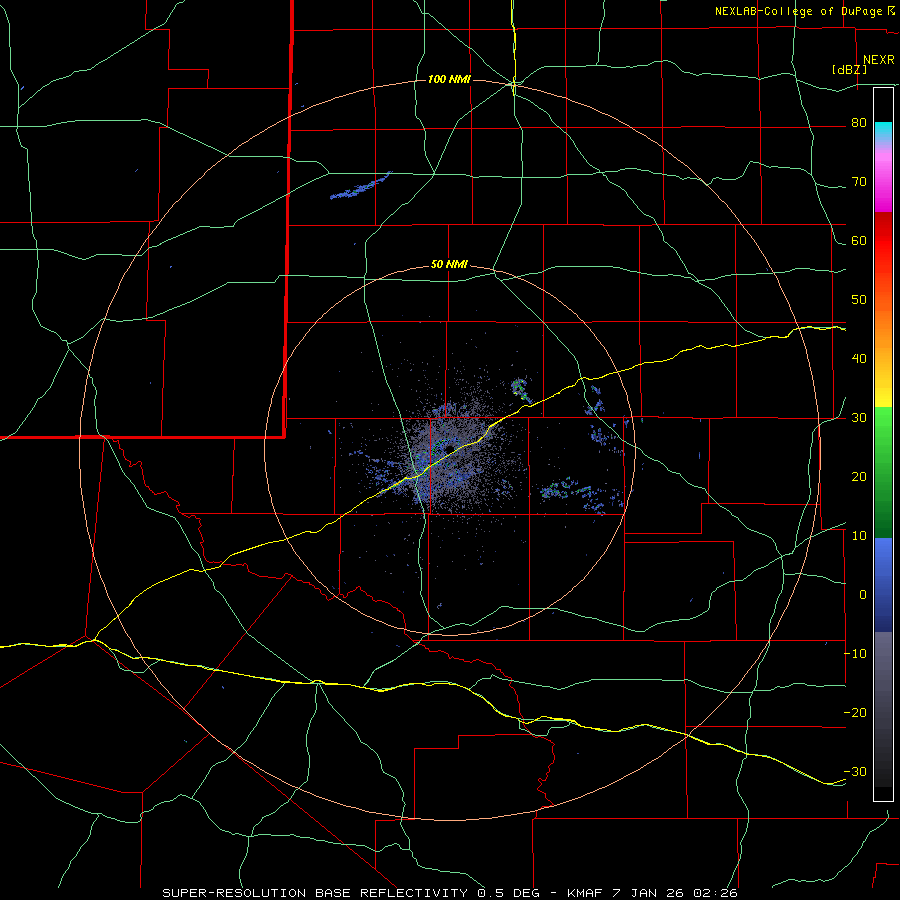The image size is (900, 900).
Task: Click the NEXR label above the color scale
Action: (x=879, y=60)
